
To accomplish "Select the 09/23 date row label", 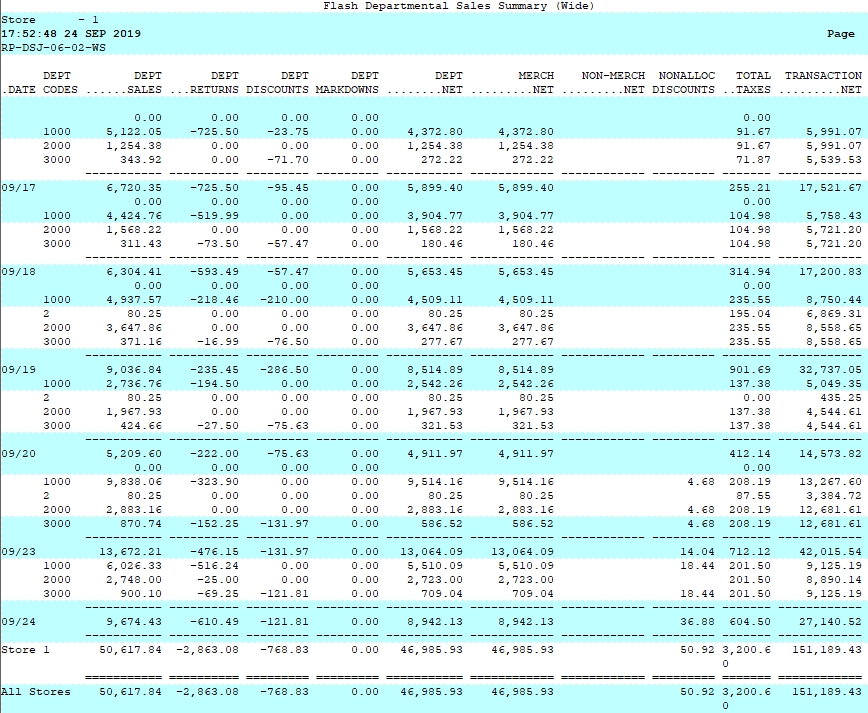I will click(x=17, y=551).
